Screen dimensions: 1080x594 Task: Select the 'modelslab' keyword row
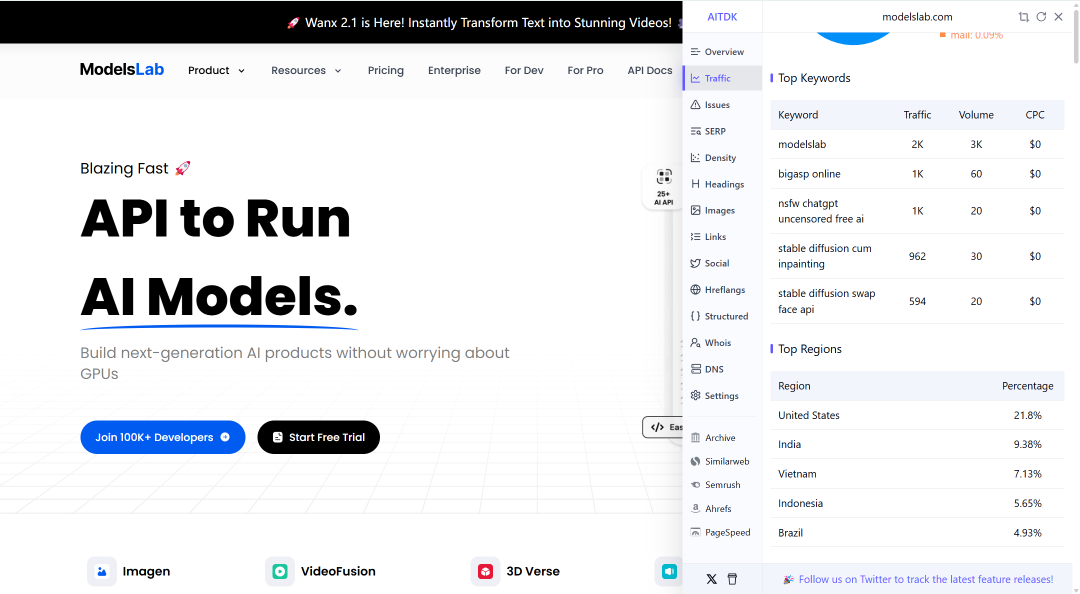pyautogui.click(x=917, y=144)
